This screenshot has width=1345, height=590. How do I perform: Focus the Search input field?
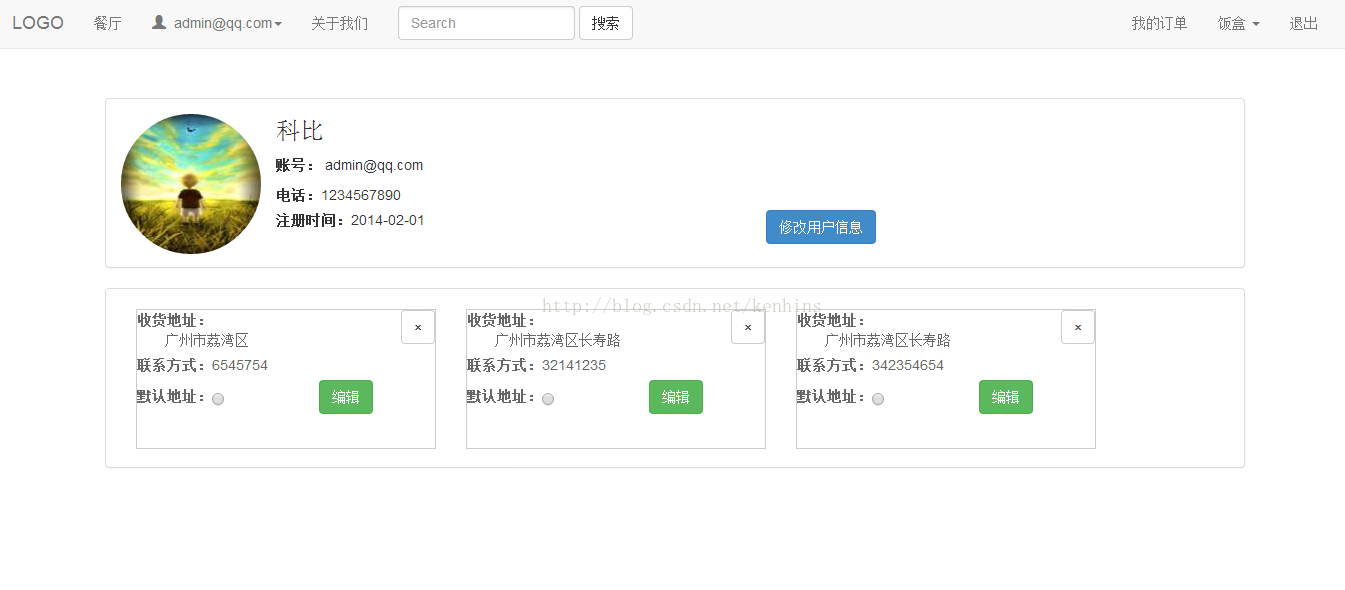[486, 23]
